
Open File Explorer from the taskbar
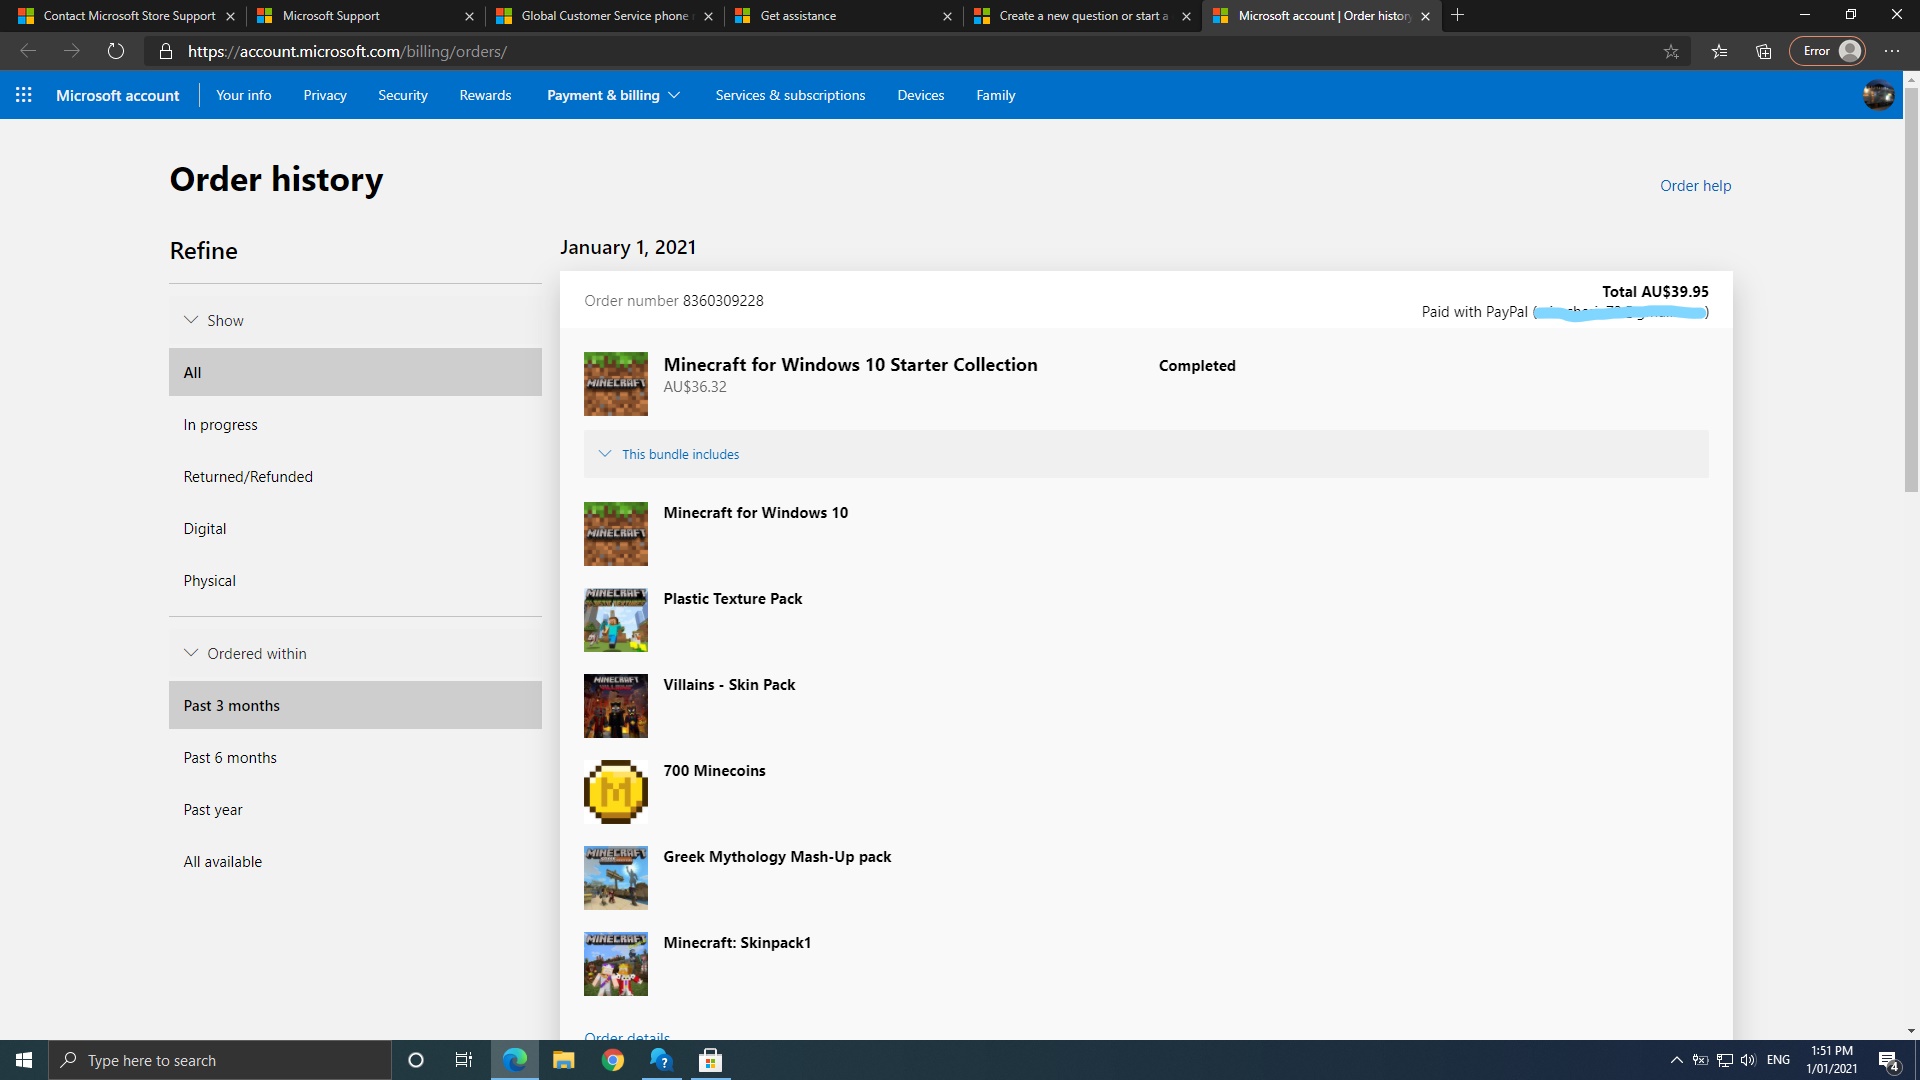[x=564, y=1060]
